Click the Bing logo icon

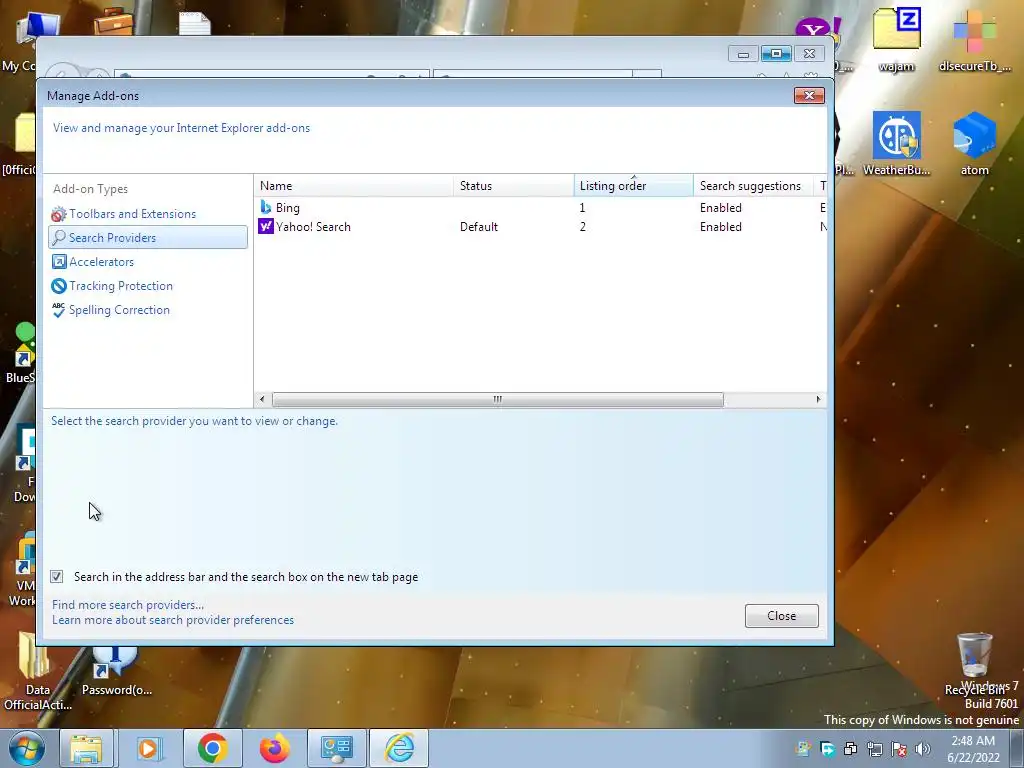pyautogui.click(x=266, y=208)
